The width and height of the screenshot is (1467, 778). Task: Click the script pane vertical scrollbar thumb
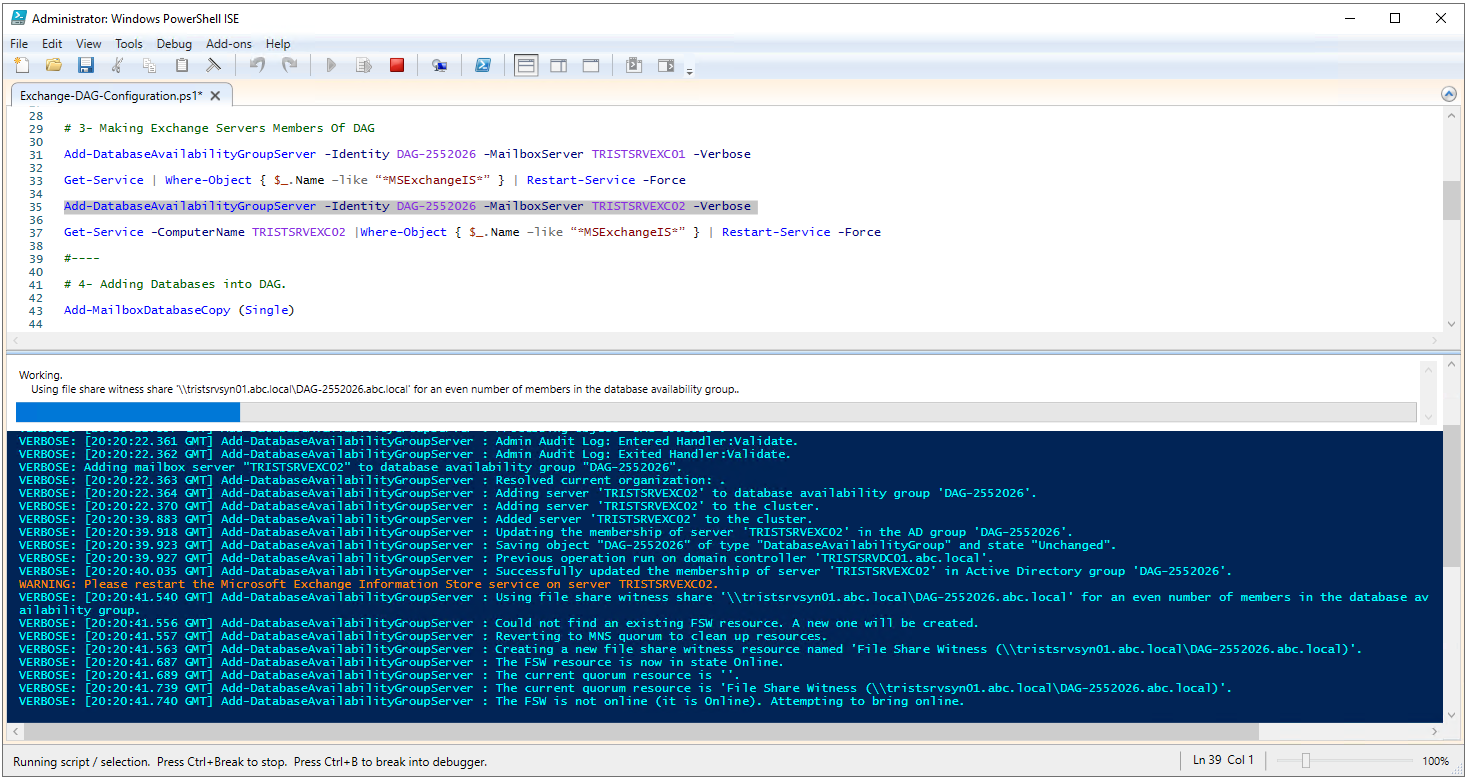1451,200
